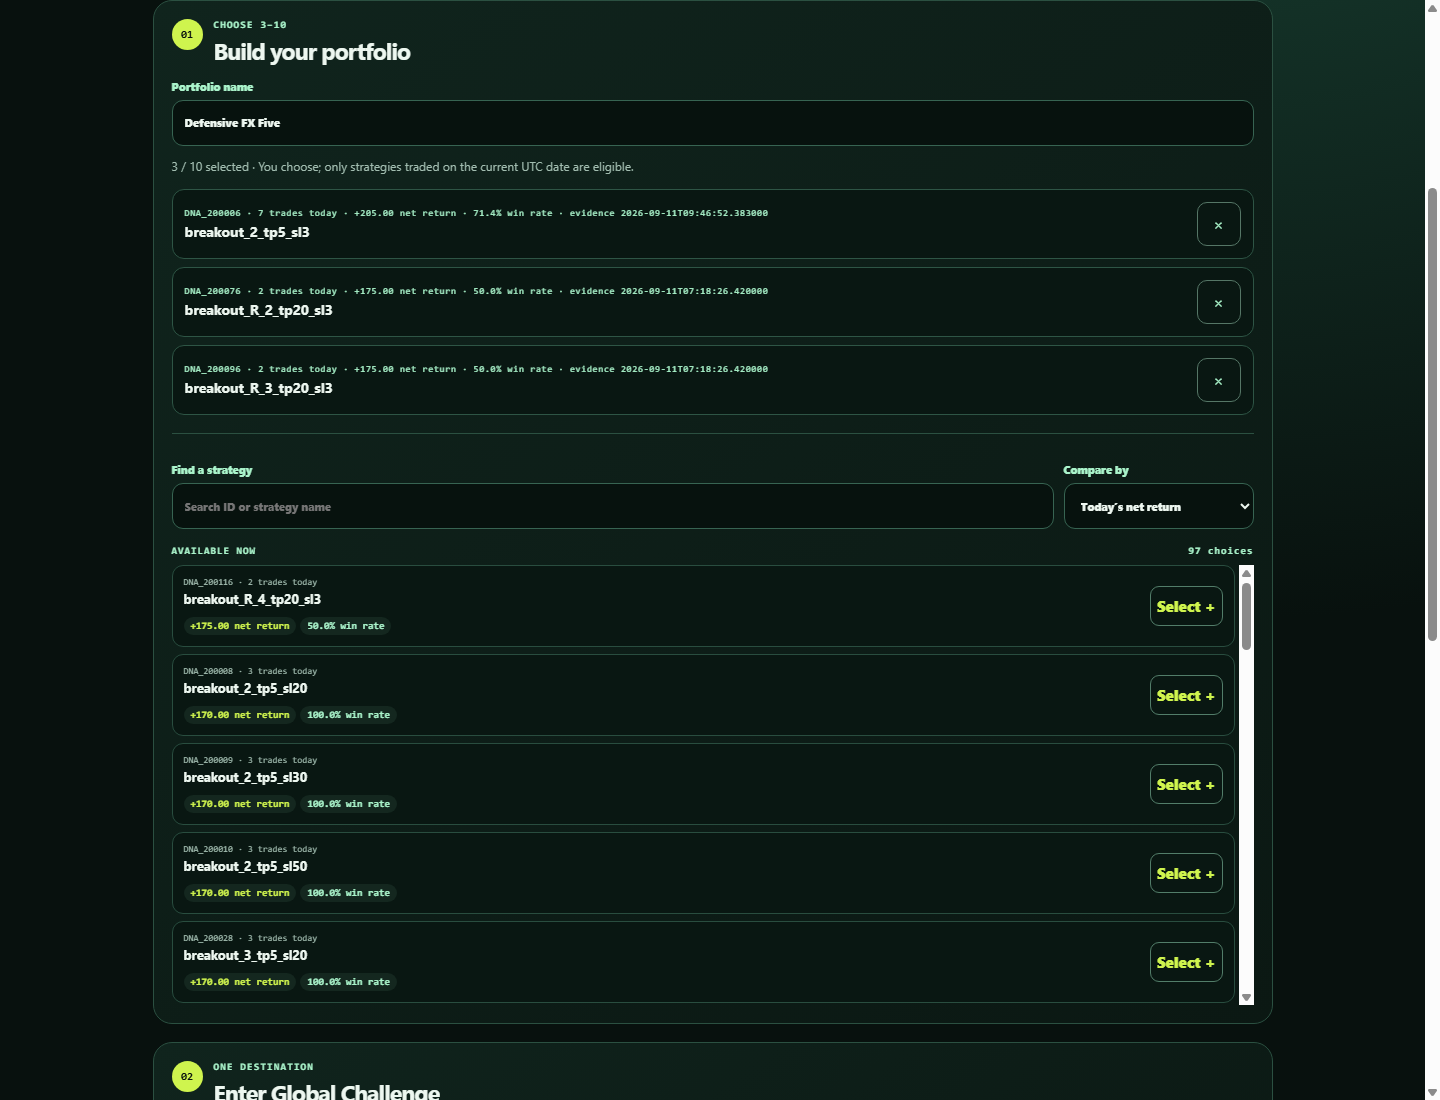Click the 100.0% win rate tag of breakout_2_tp5_sl50

point(349,893)
